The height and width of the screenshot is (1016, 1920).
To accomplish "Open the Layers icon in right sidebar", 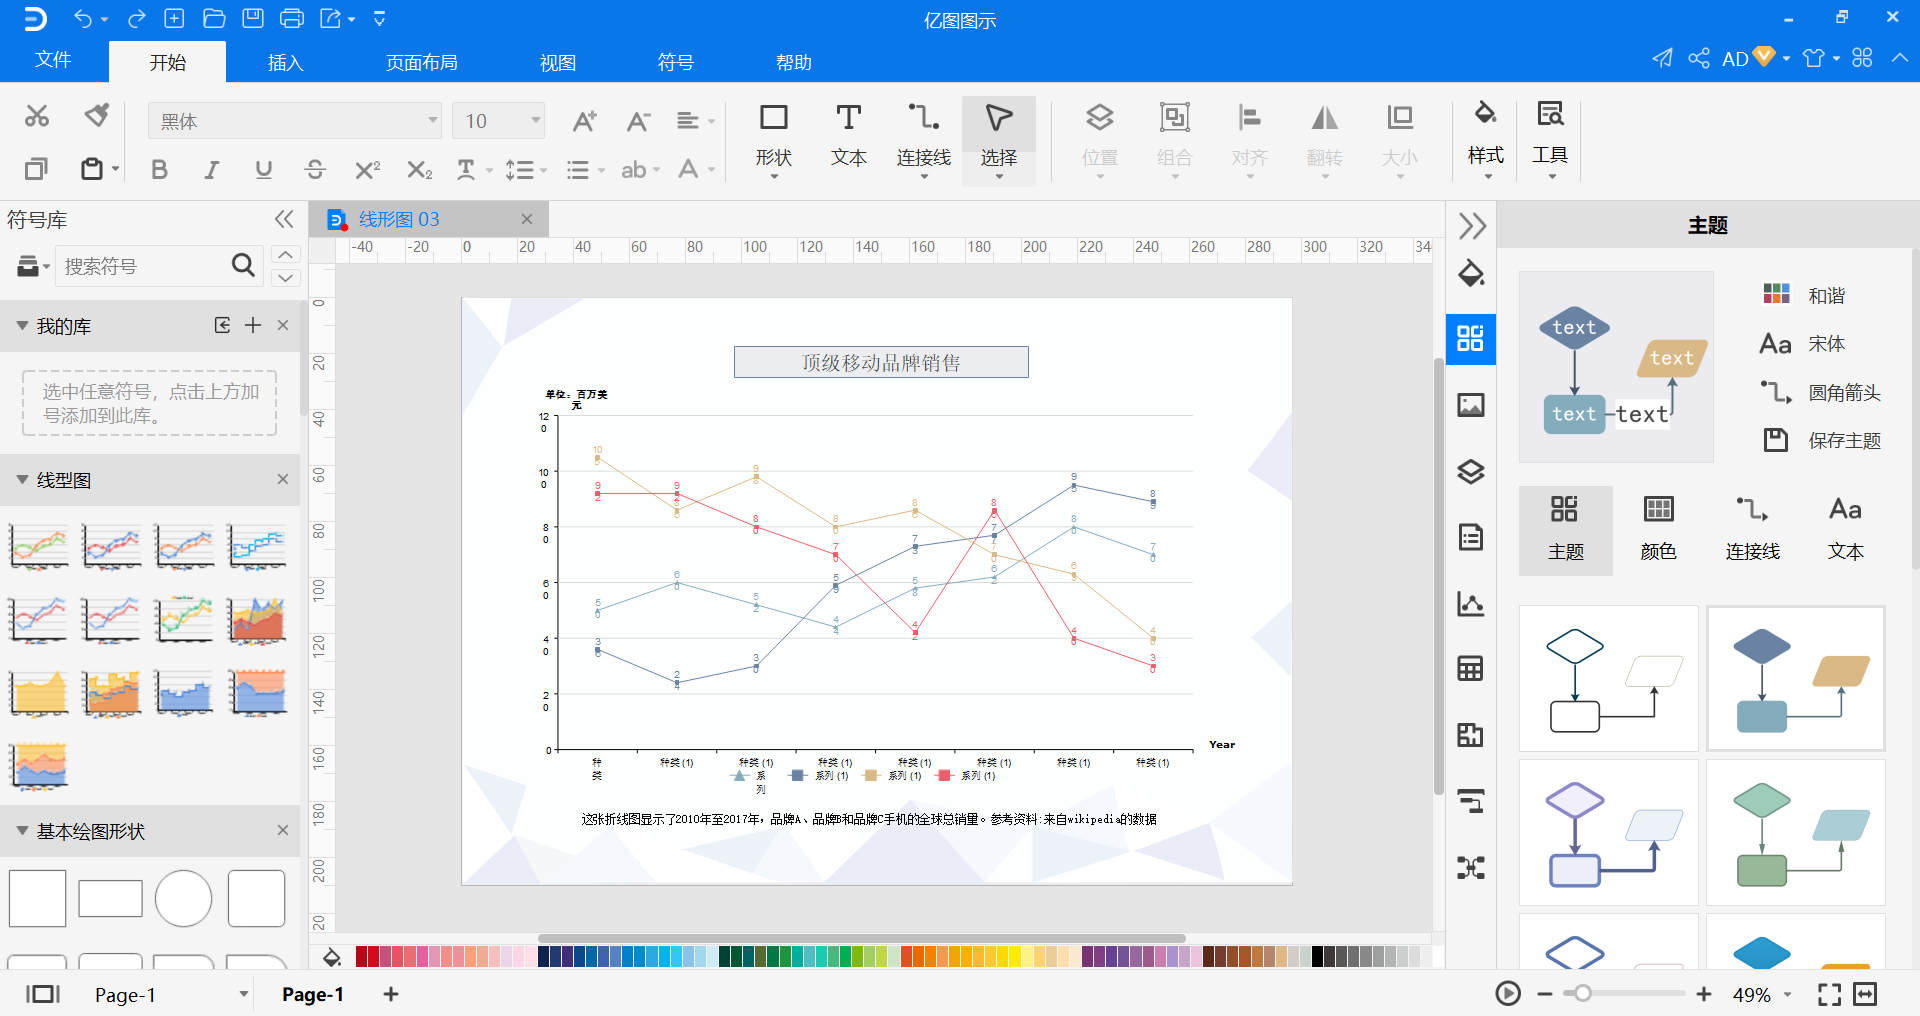I will [x=1470, y=471].
